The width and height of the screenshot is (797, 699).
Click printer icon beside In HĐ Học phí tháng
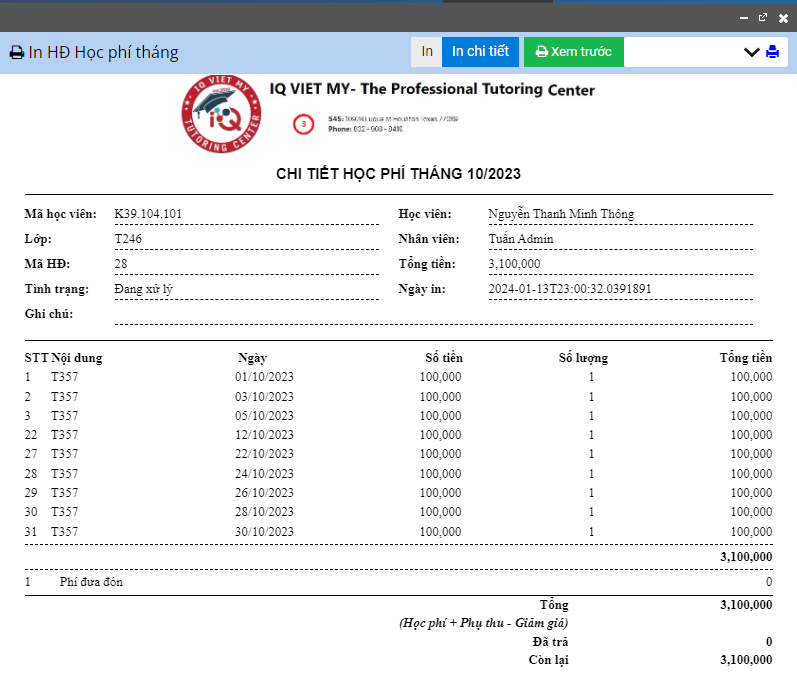17,53
